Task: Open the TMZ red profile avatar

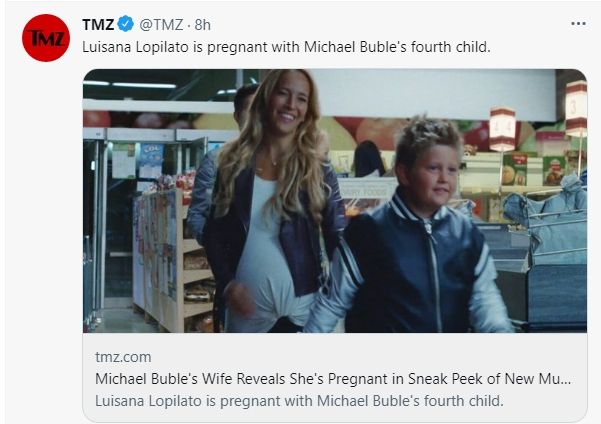Action: (x=46, y=38)
